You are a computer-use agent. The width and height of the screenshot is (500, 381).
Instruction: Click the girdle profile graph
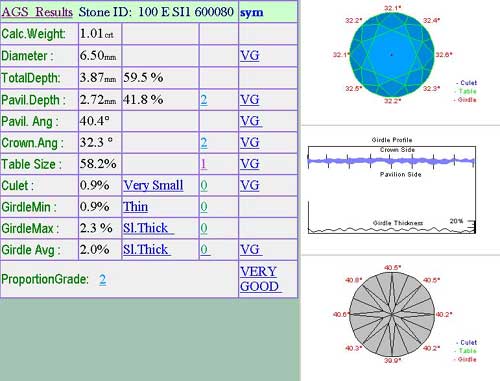(392, 190)
